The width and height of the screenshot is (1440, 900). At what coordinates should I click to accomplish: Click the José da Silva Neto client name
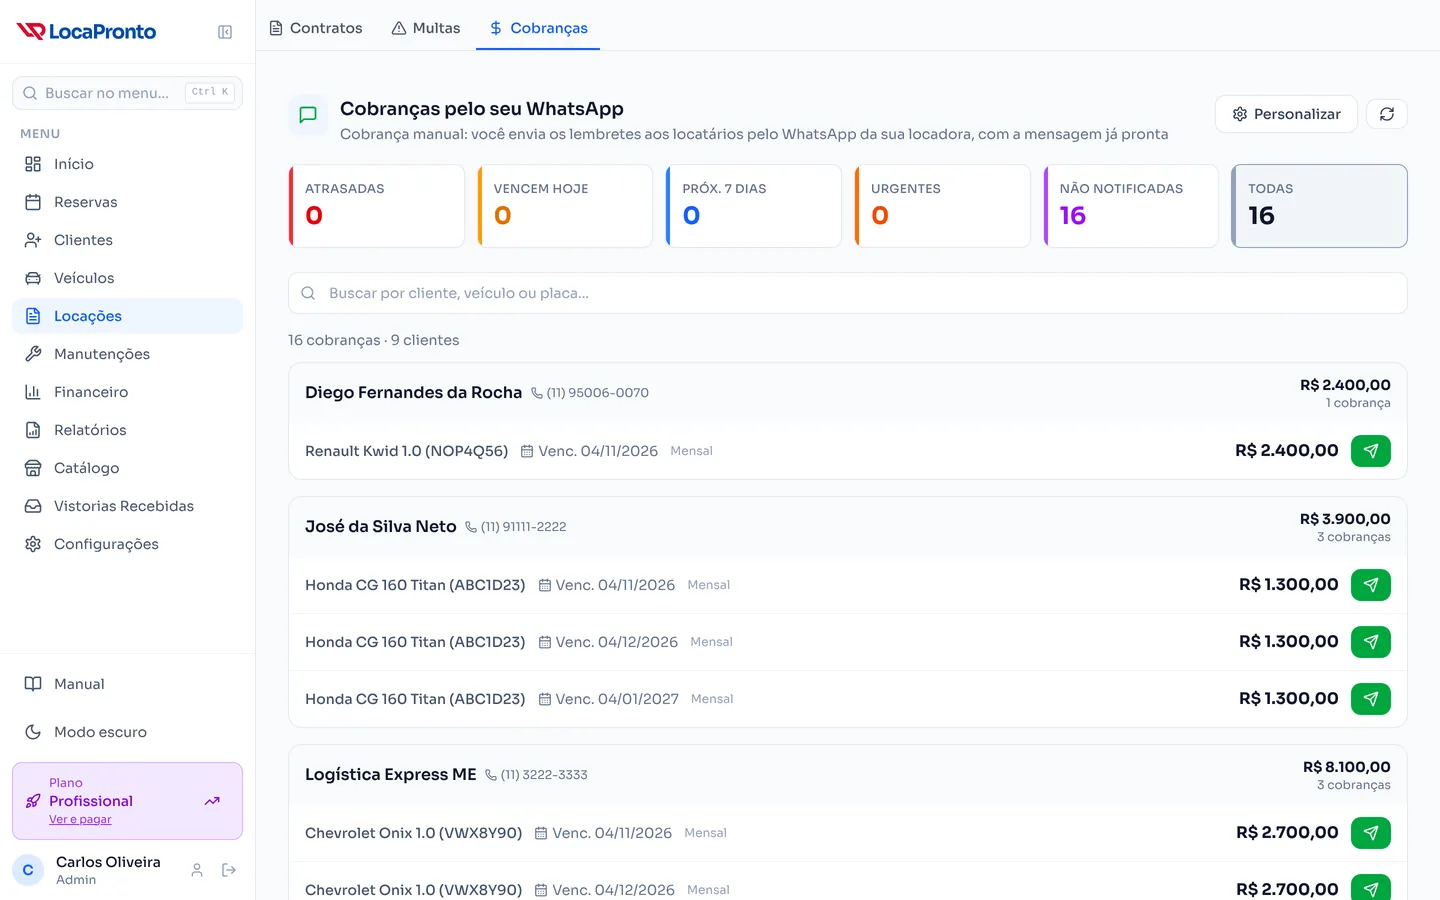point(380,527)
